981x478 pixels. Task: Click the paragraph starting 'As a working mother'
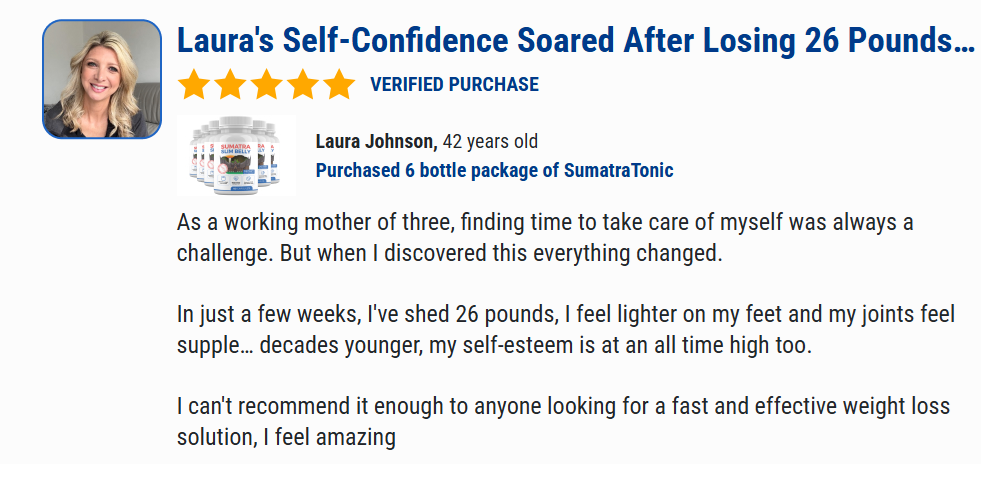click(545, 238)
